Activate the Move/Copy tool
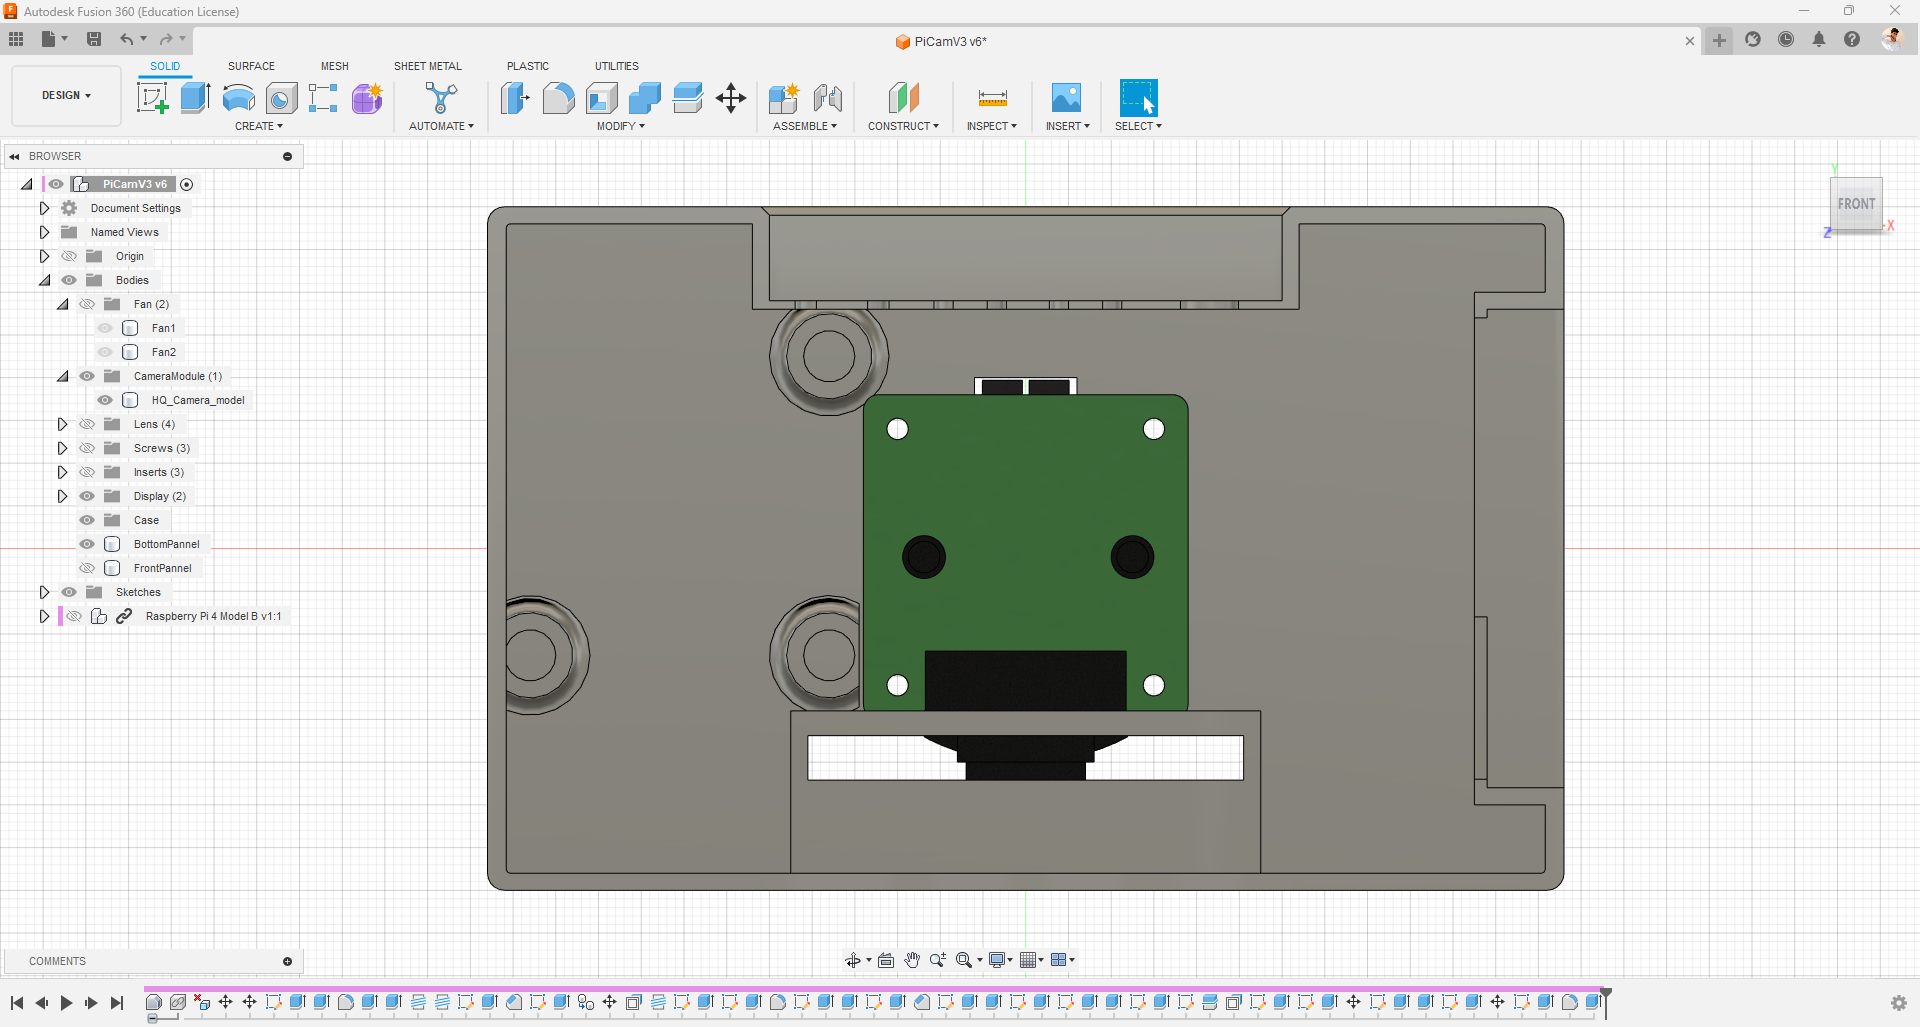Viewport: 1920px width, 1027px height. (731, 98)
